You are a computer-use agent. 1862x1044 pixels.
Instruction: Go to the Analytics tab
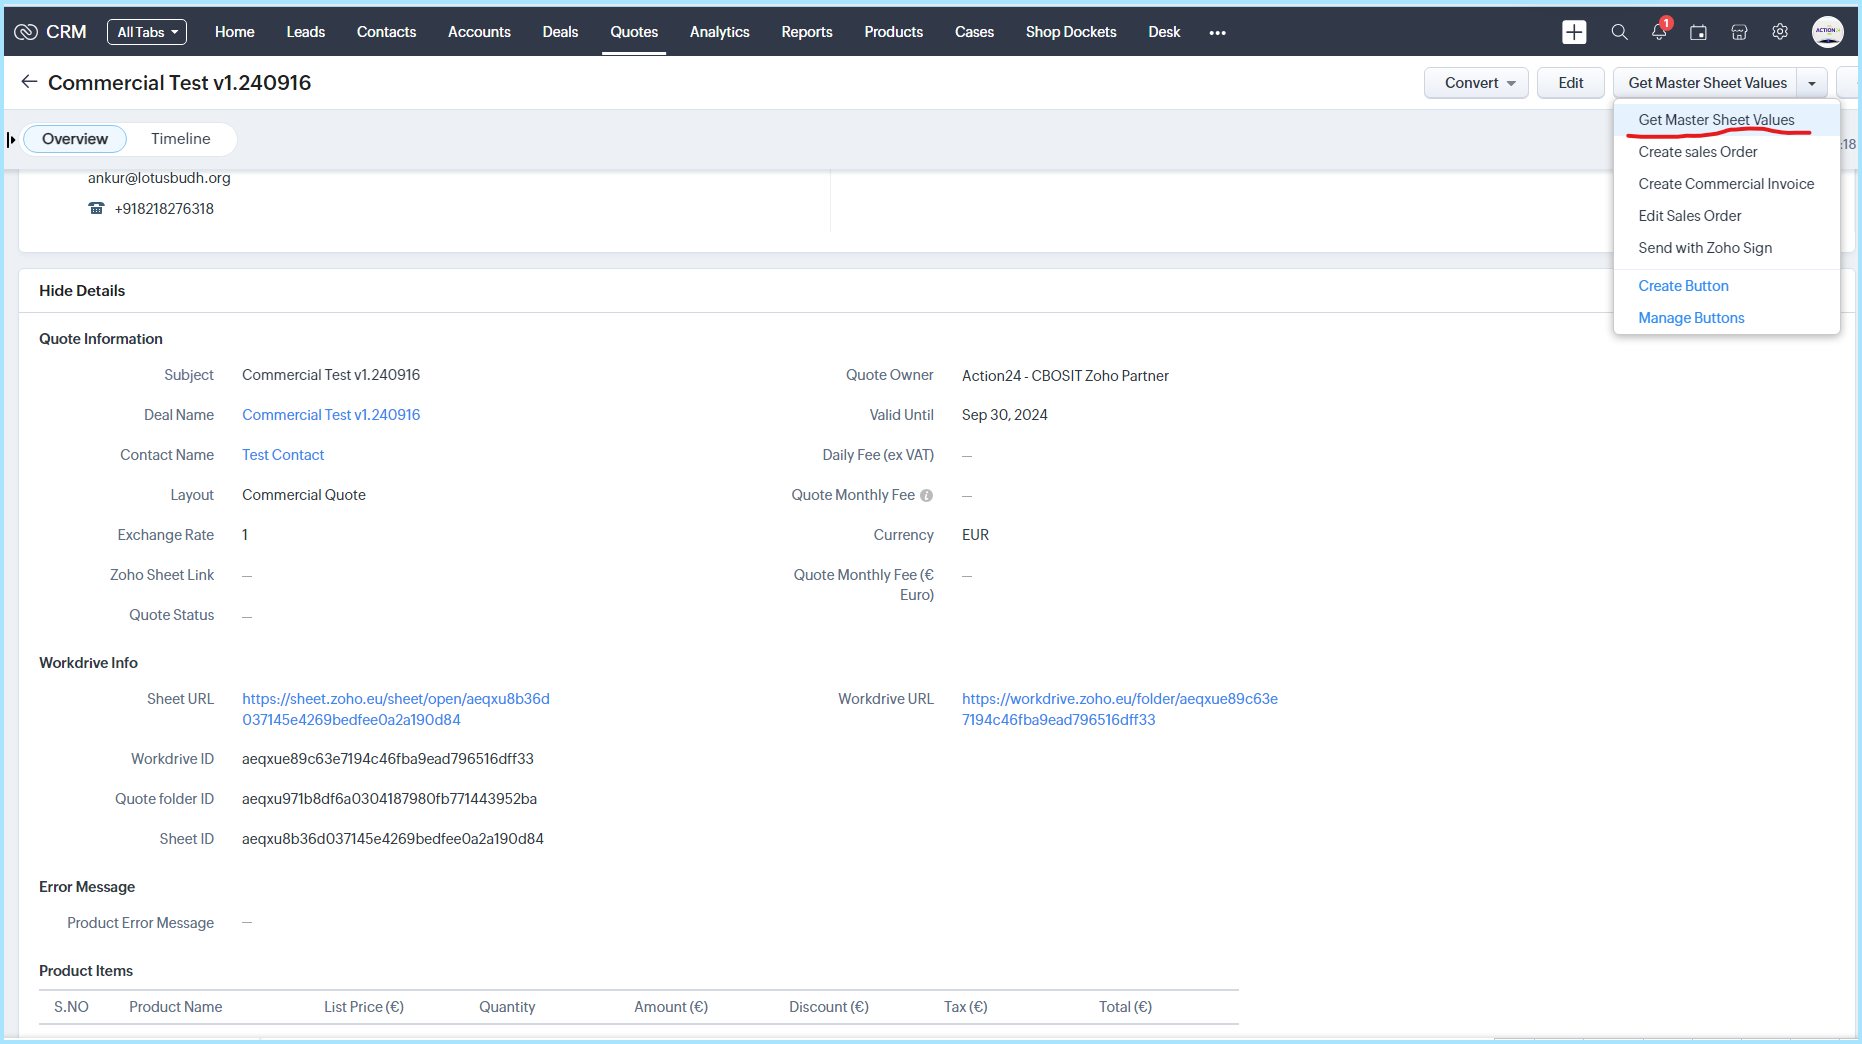point(719,32)
